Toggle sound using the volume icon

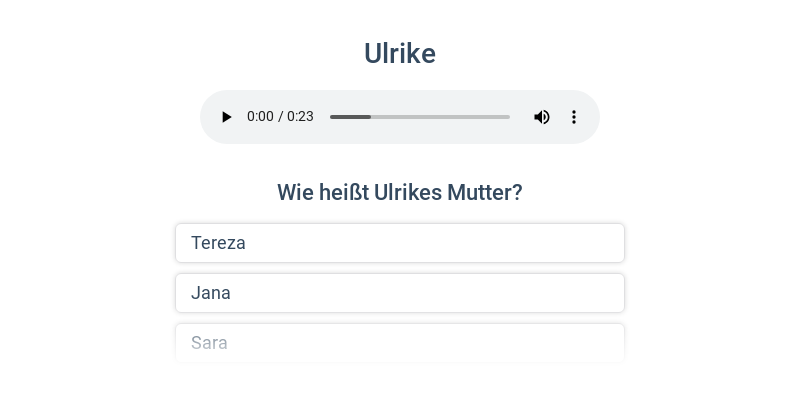542,117
